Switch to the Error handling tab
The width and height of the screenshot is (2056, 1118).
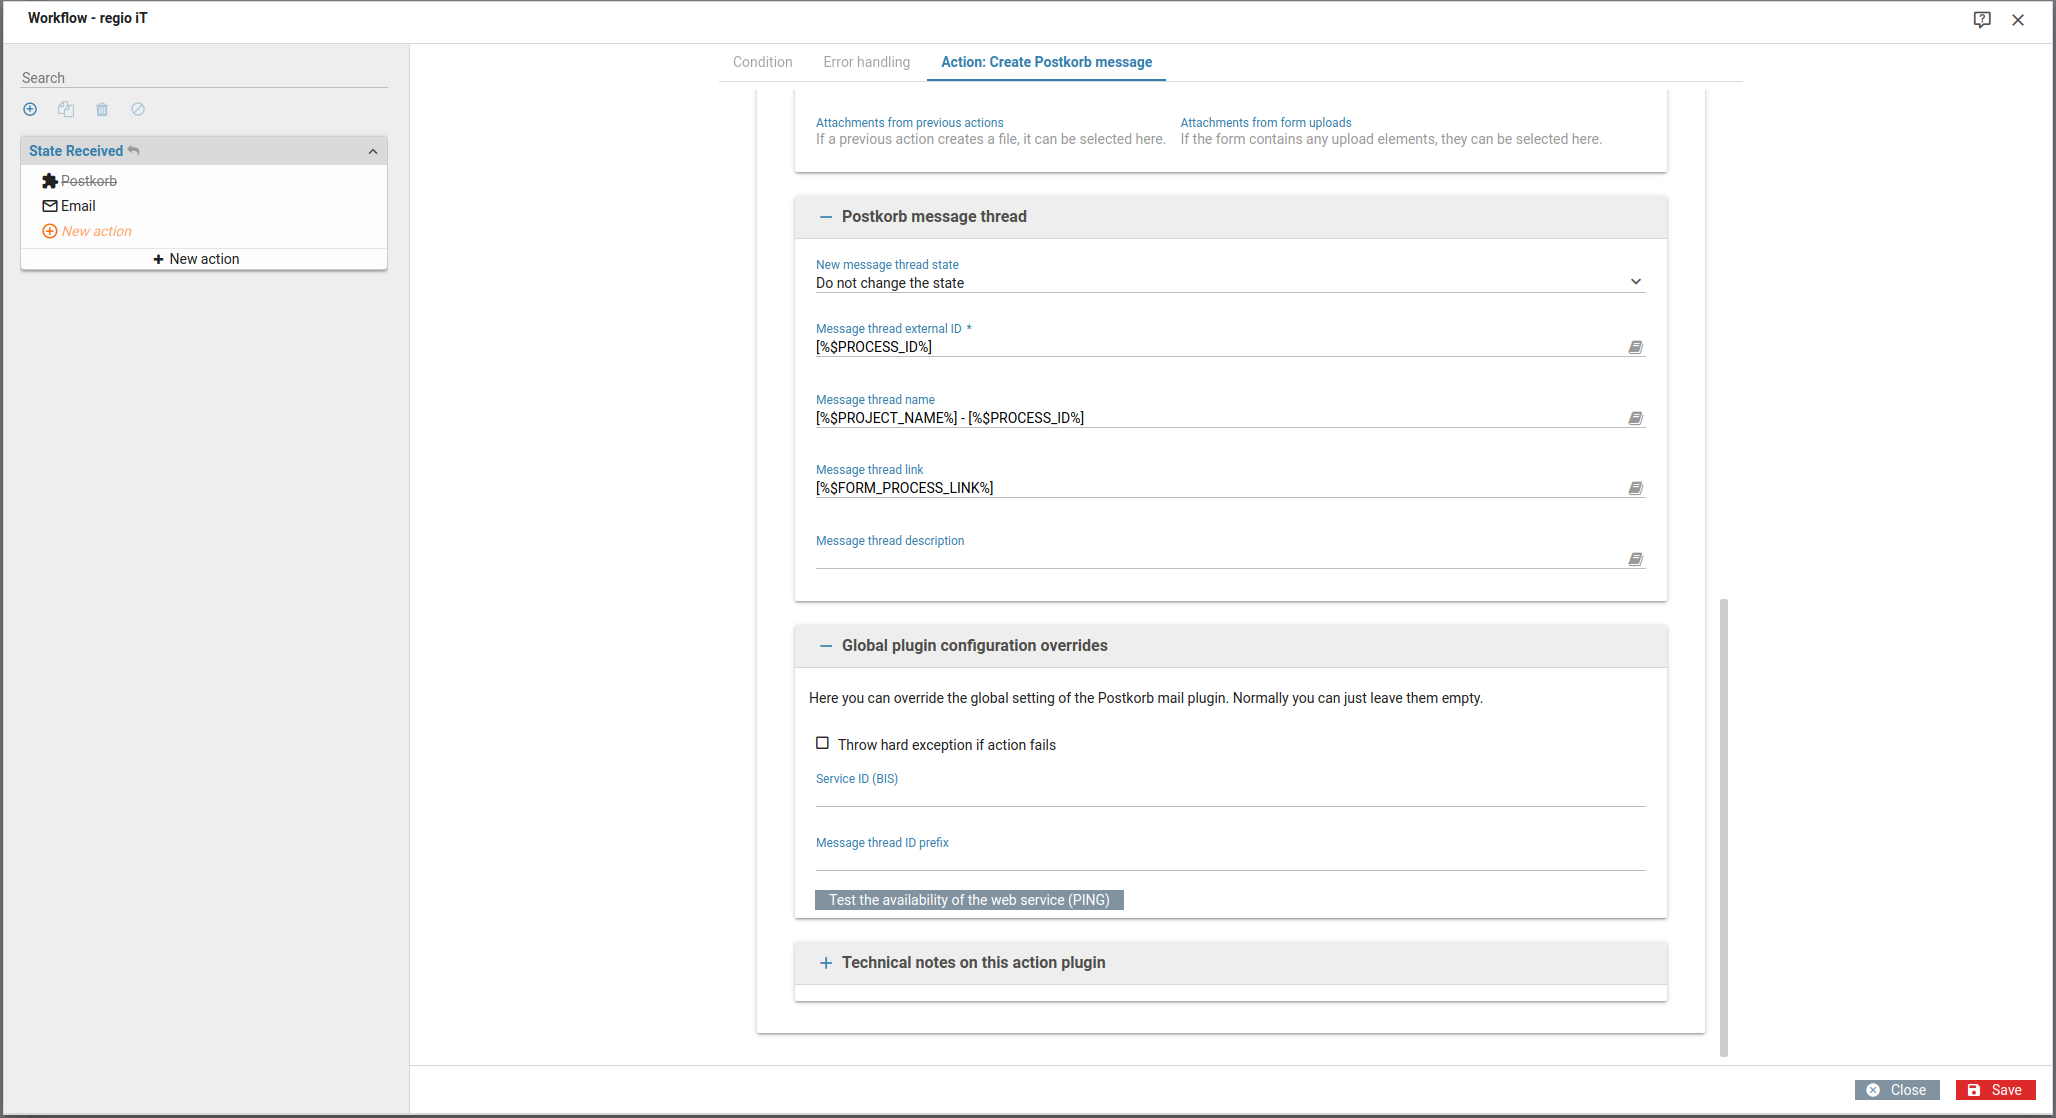click(x=866, y=62)
